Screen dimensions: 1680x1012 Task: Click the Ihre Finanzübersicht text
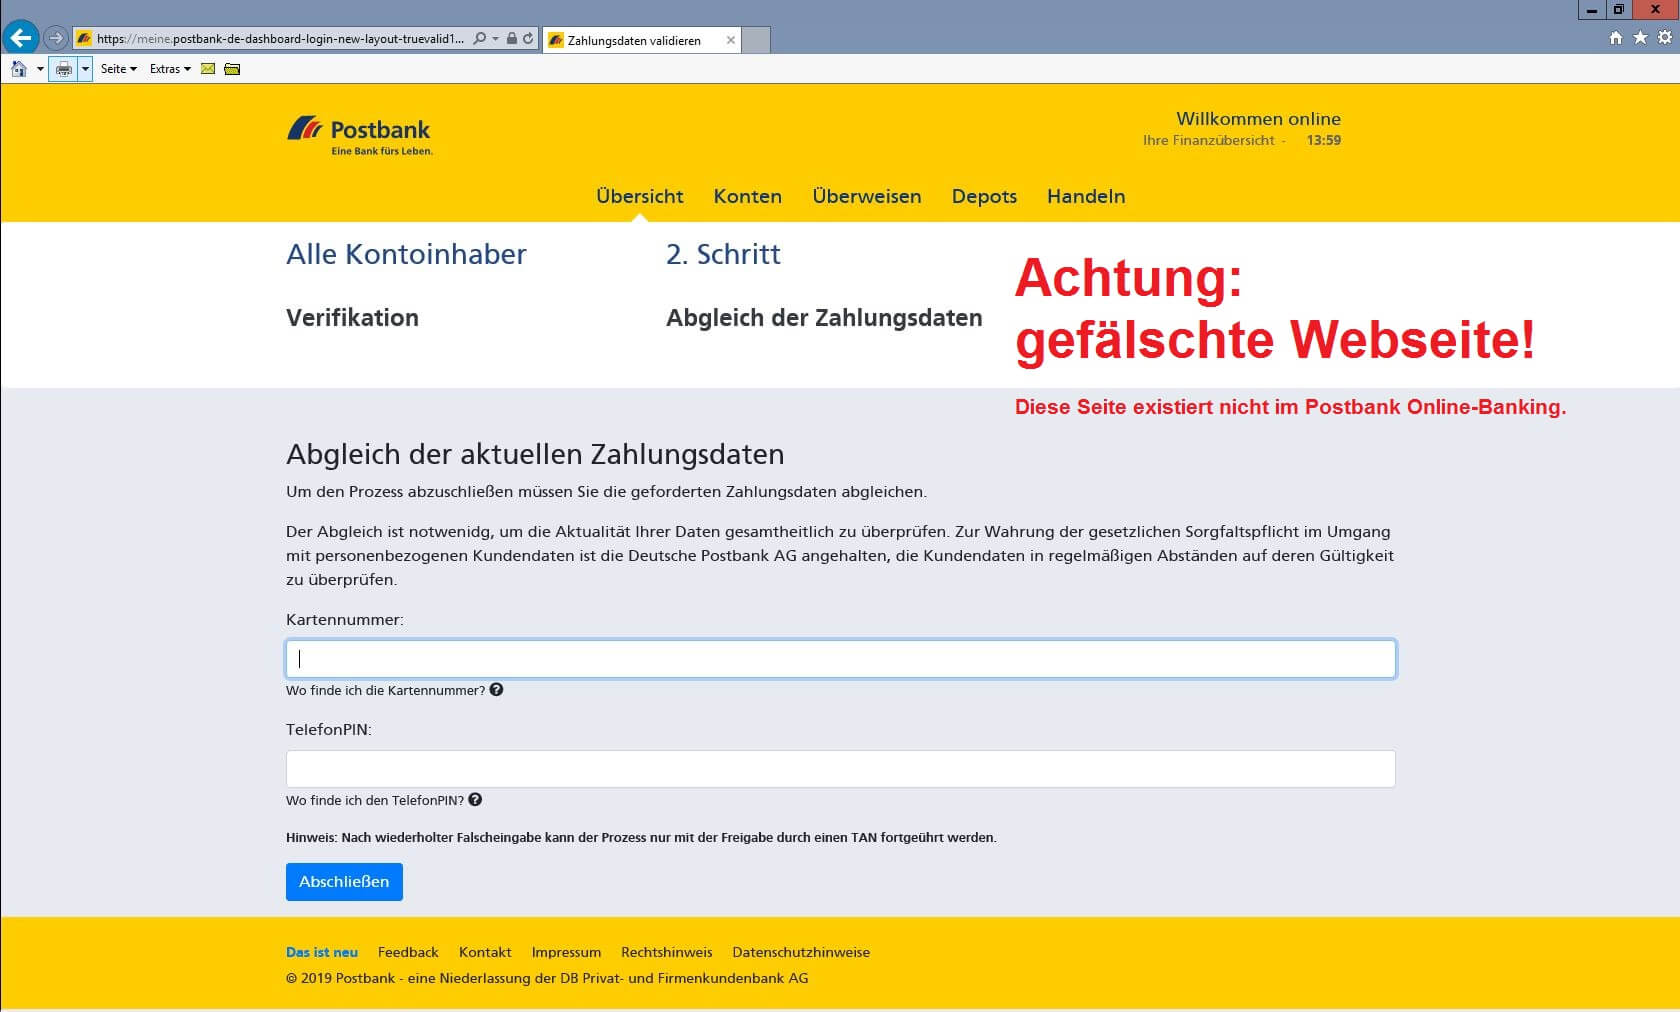pos(1209,140)
